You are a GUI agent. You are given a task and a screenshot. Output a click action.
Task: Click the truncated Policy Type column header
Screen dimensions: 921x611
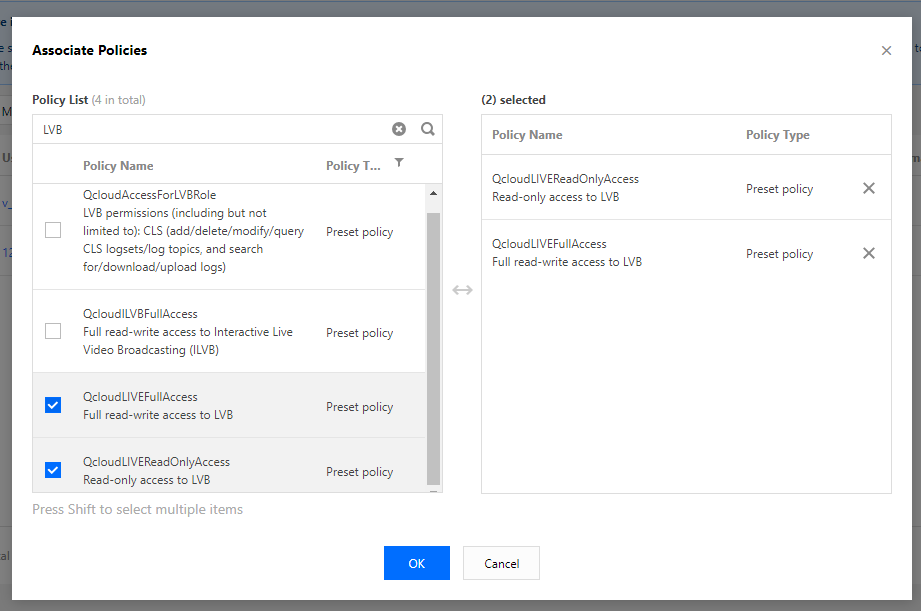(x=353, y=166)
